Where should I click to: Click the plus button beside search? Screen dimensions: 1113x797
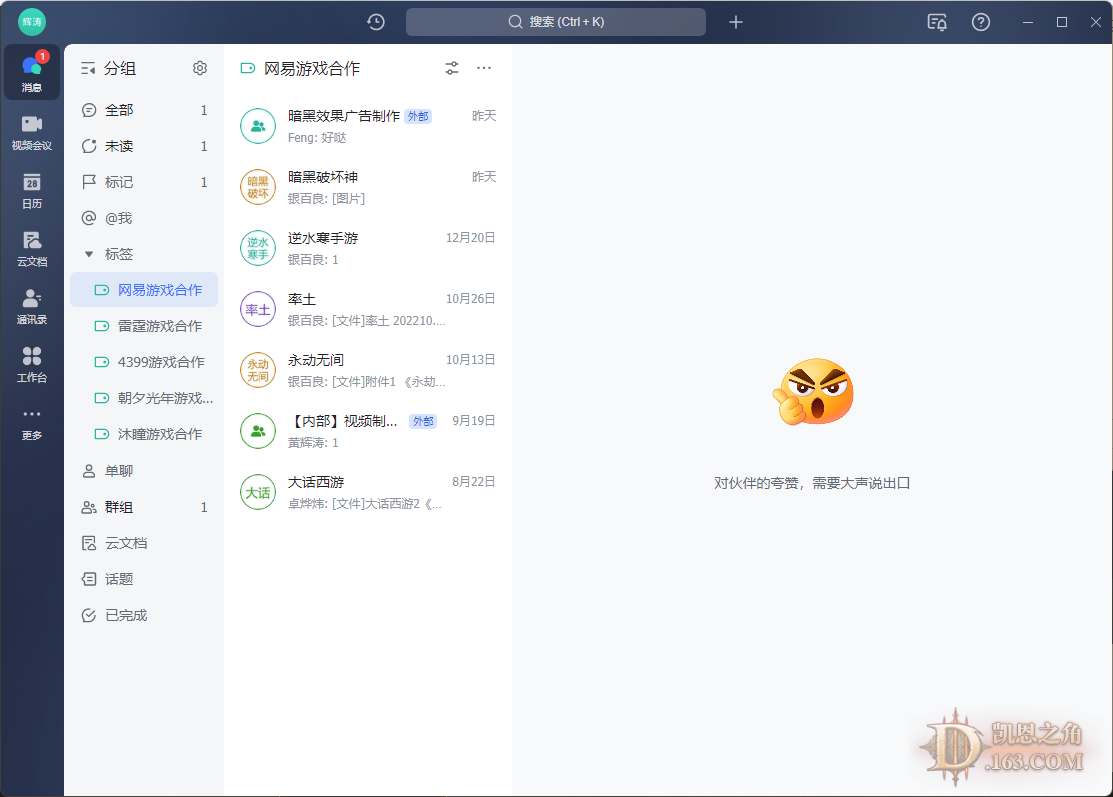tap(736, 22)
